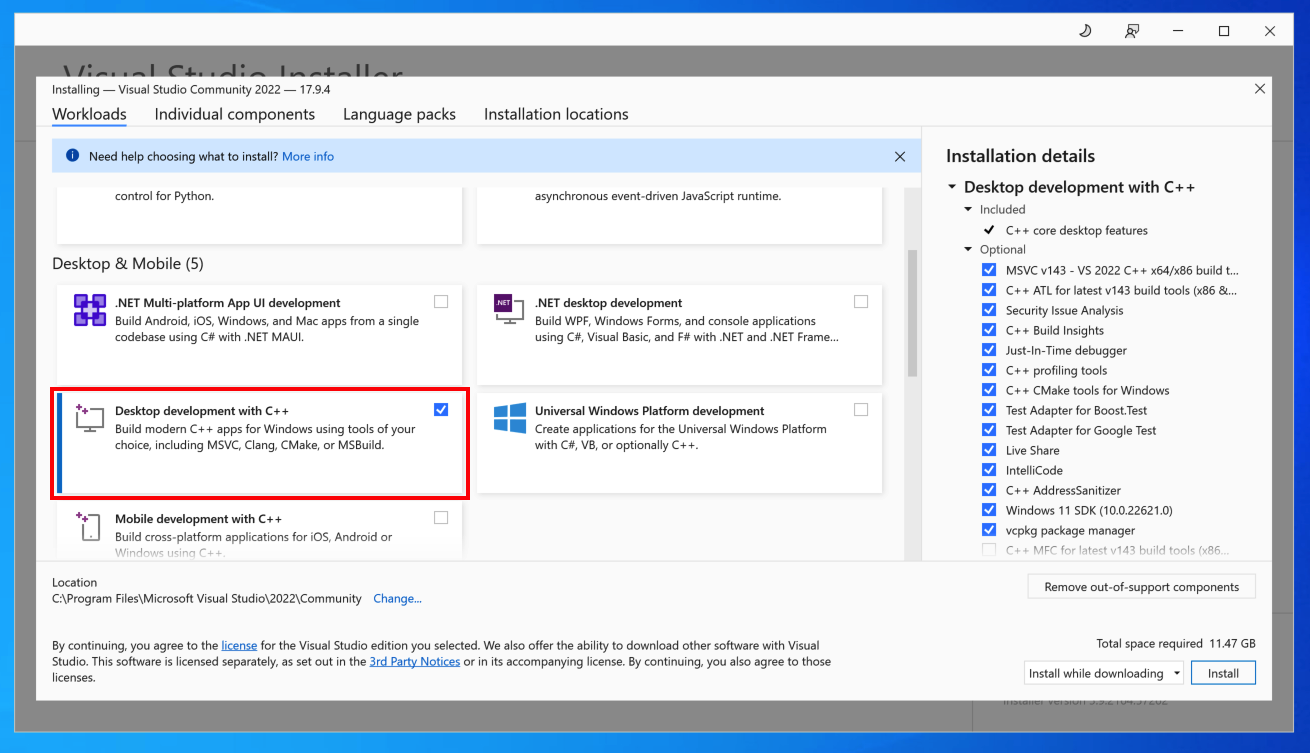Uncheck the C++ Build Insights option
Viewport: 1310px width, 753px height.
click(989, 330)
